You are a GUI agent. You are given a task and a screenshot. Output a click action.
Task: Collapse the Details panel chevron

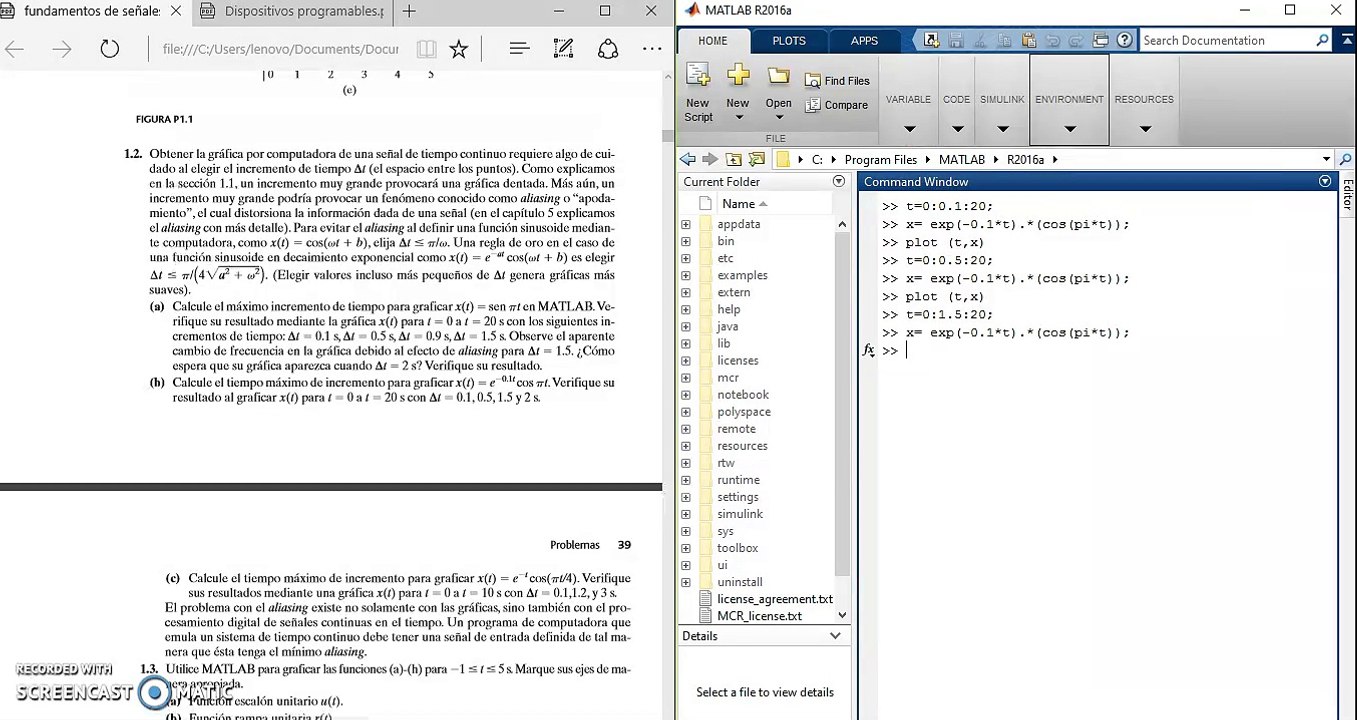pos(836,636)
